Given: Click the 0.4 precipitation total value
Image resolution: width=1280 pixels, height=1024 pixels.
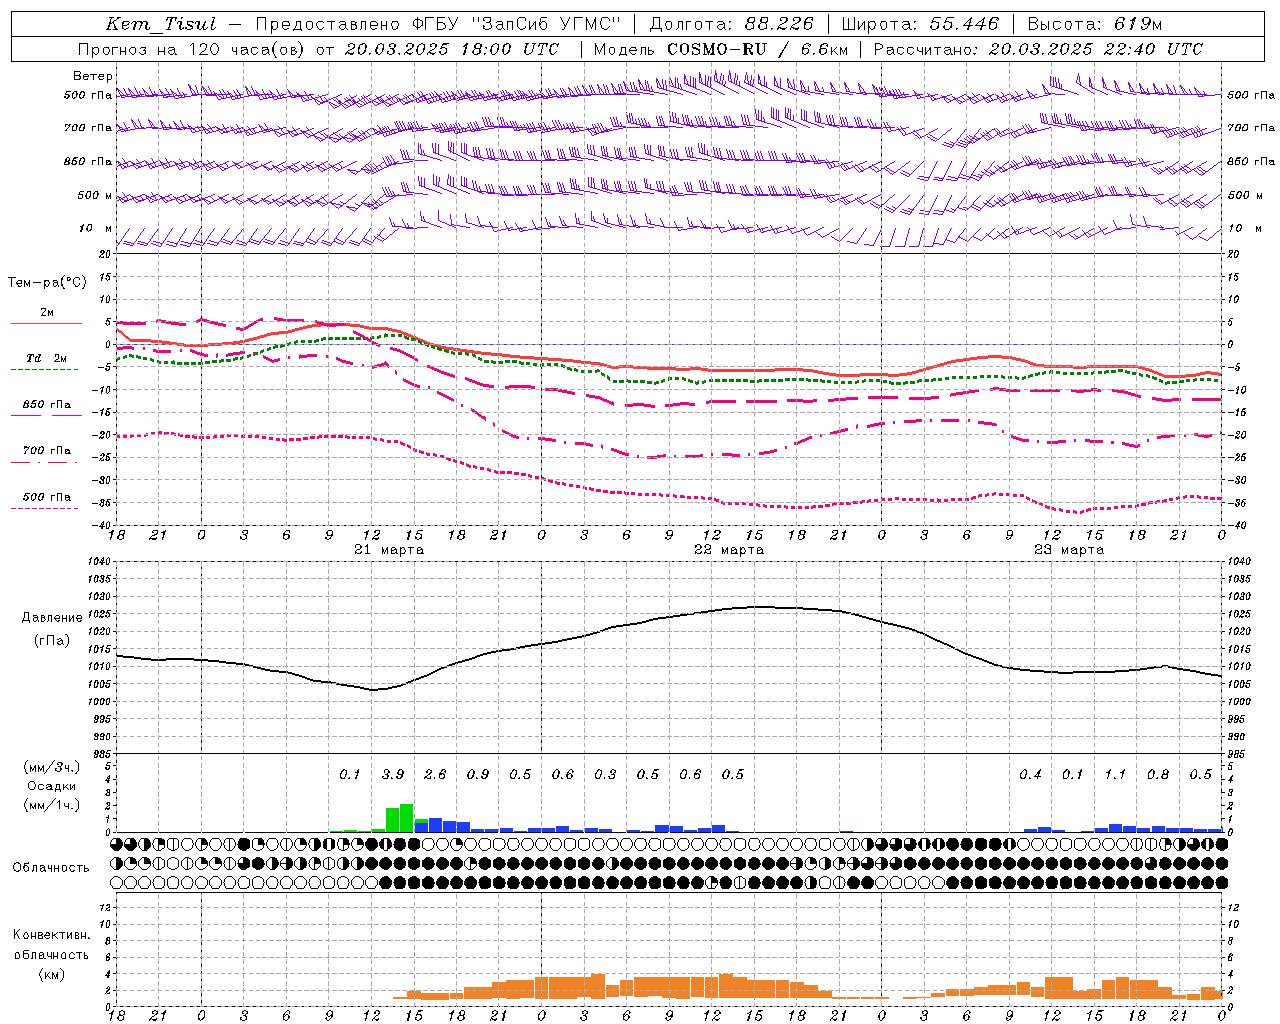Looking at the screenshot, I should [1030, 775].
